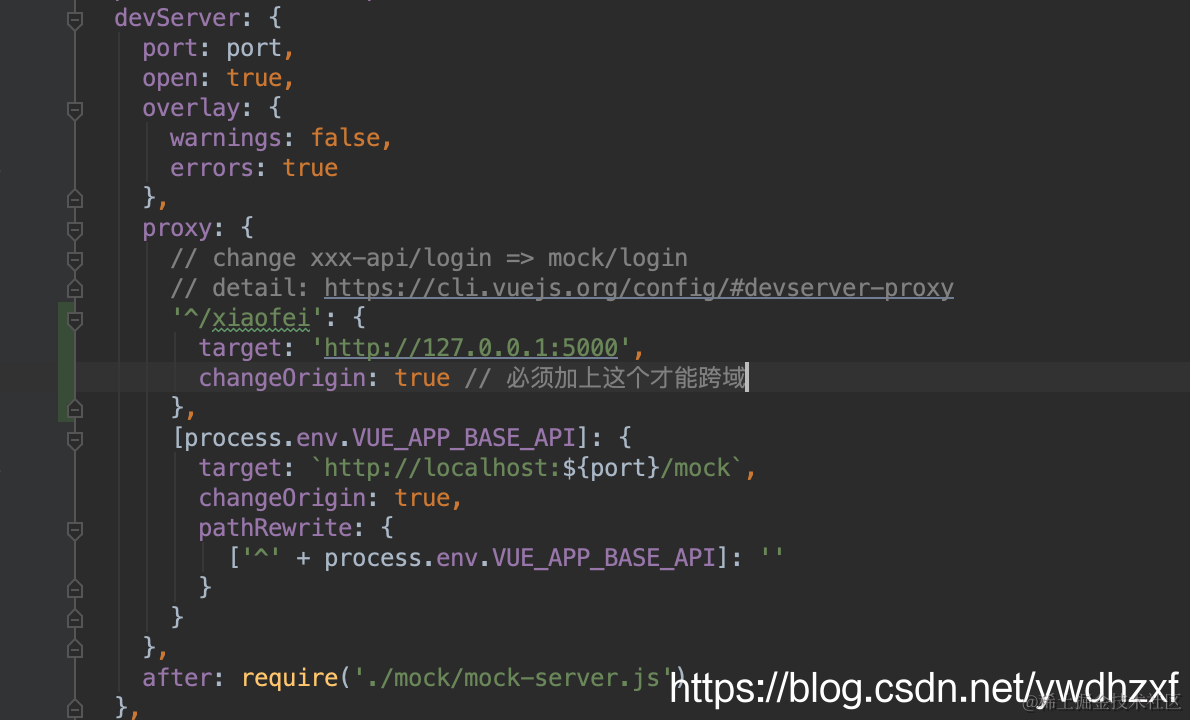Fold comment block starting at 'change xxx-api/login'

pos(74,259)
